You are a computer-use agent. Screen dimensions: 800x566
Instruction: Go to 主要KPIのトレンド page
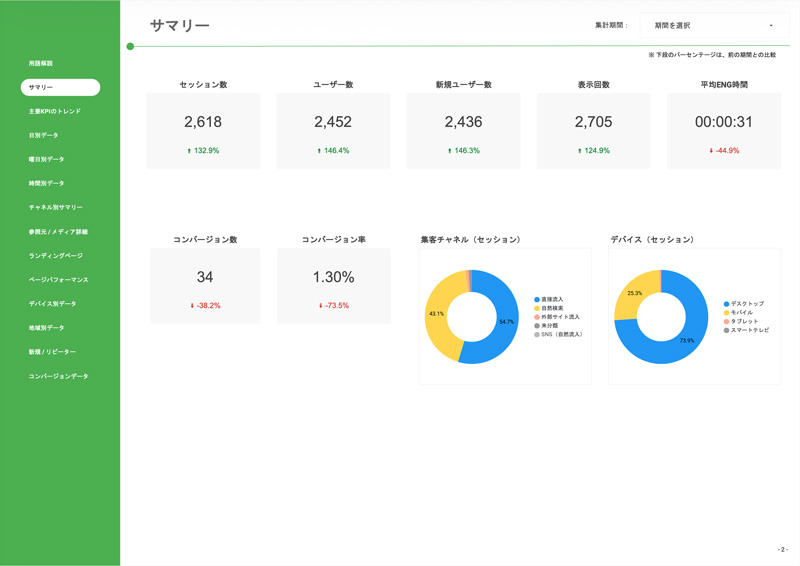[x=55, y=112]
